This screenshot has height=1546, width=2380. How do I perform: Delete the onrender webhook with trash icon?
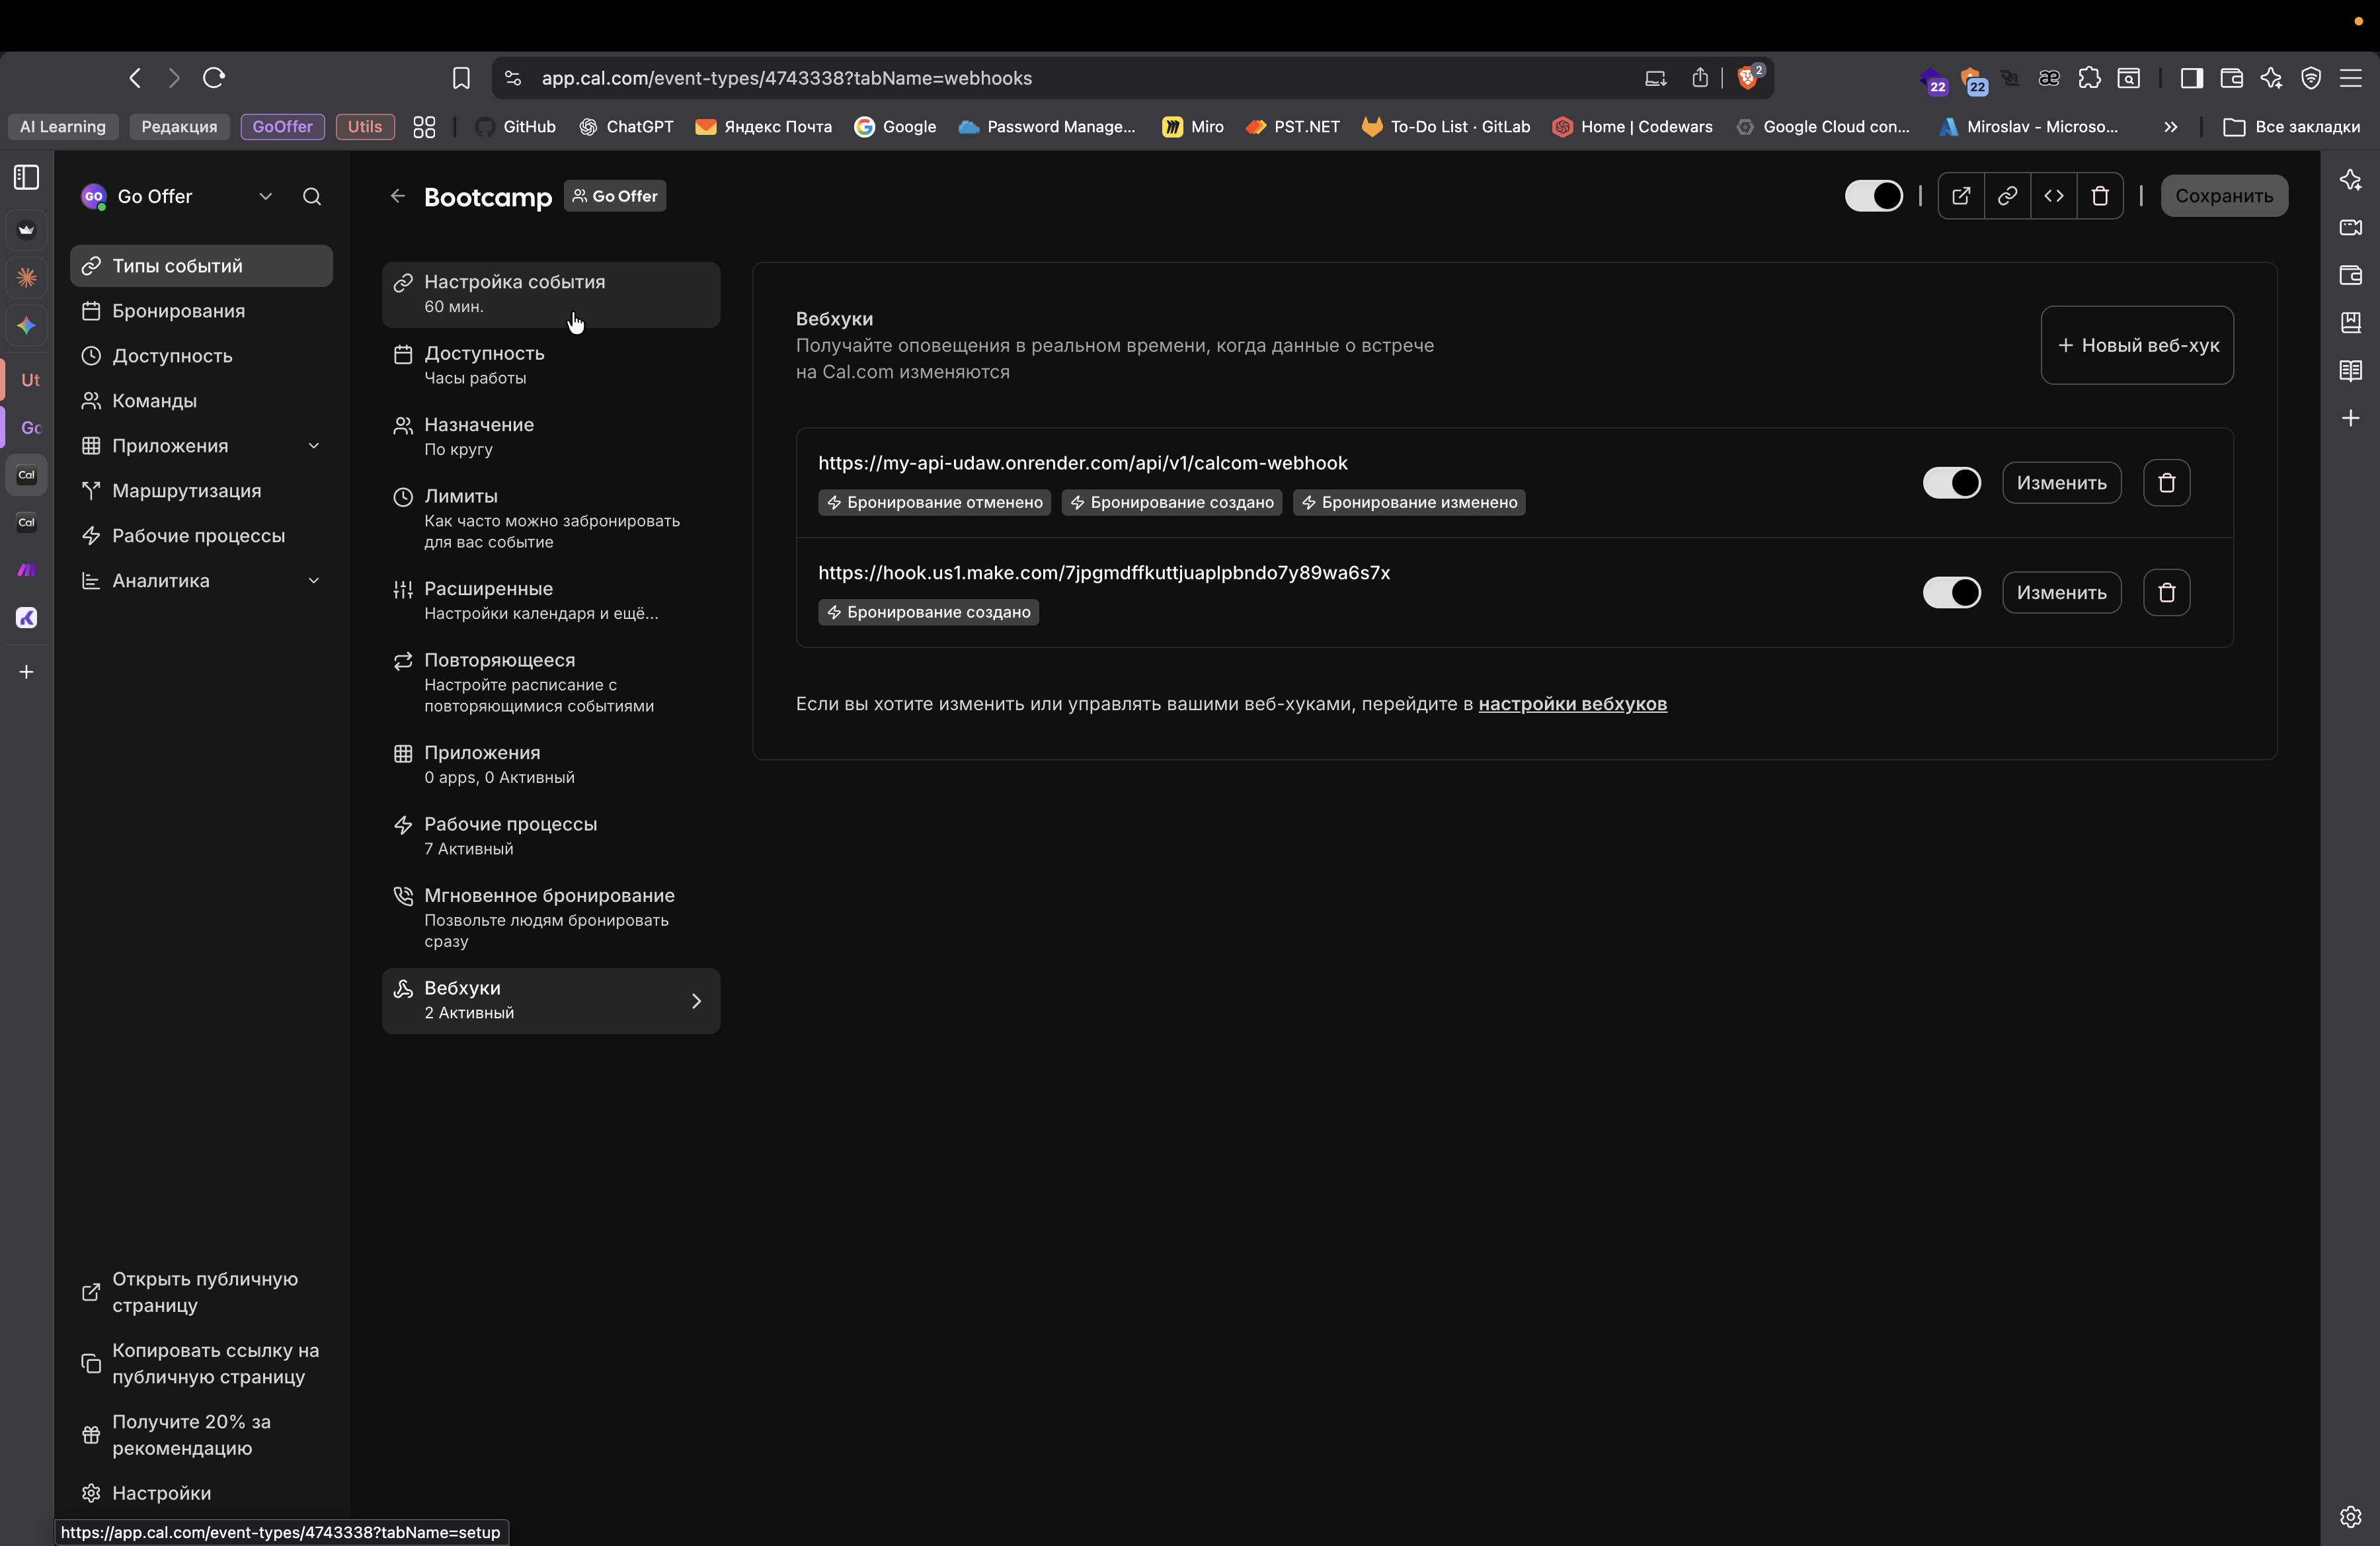coord(2166,483)
